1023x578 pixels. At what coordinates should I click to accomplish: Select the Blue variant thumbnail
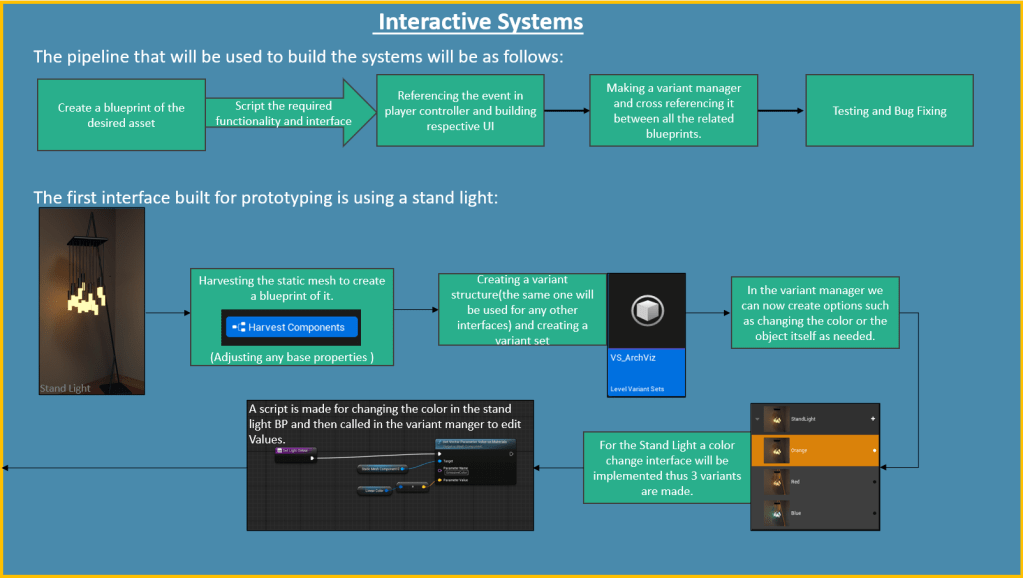point(776,512)
